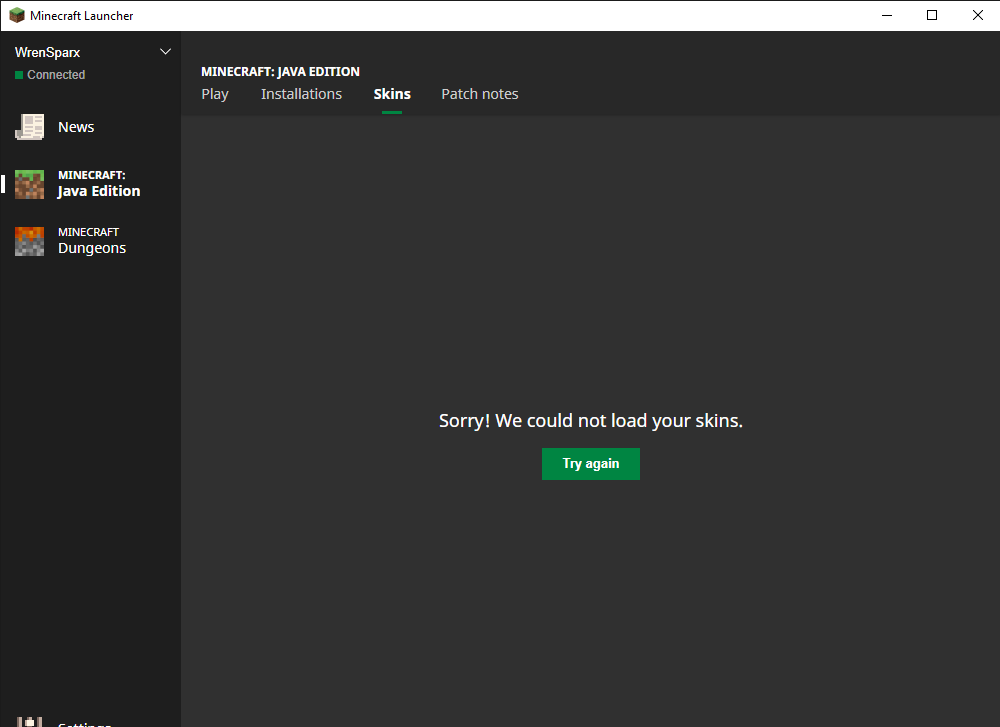The height and width of the screenshot is (727, 1000).
Task: Click the Try again button
Action: pos(591,464)
